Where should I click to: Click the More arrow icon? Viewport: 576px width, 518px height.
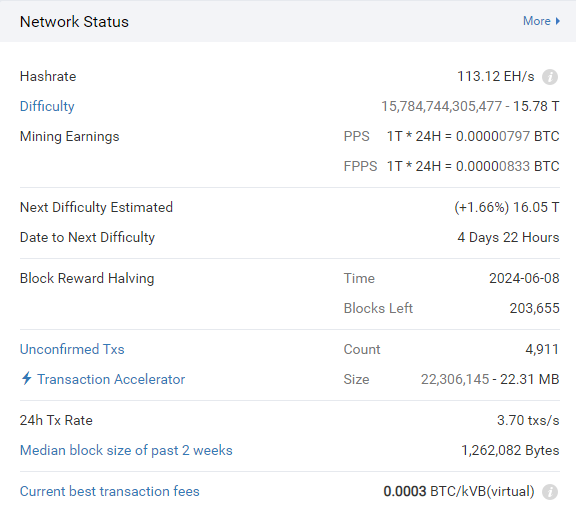click(x=558, y=21)
